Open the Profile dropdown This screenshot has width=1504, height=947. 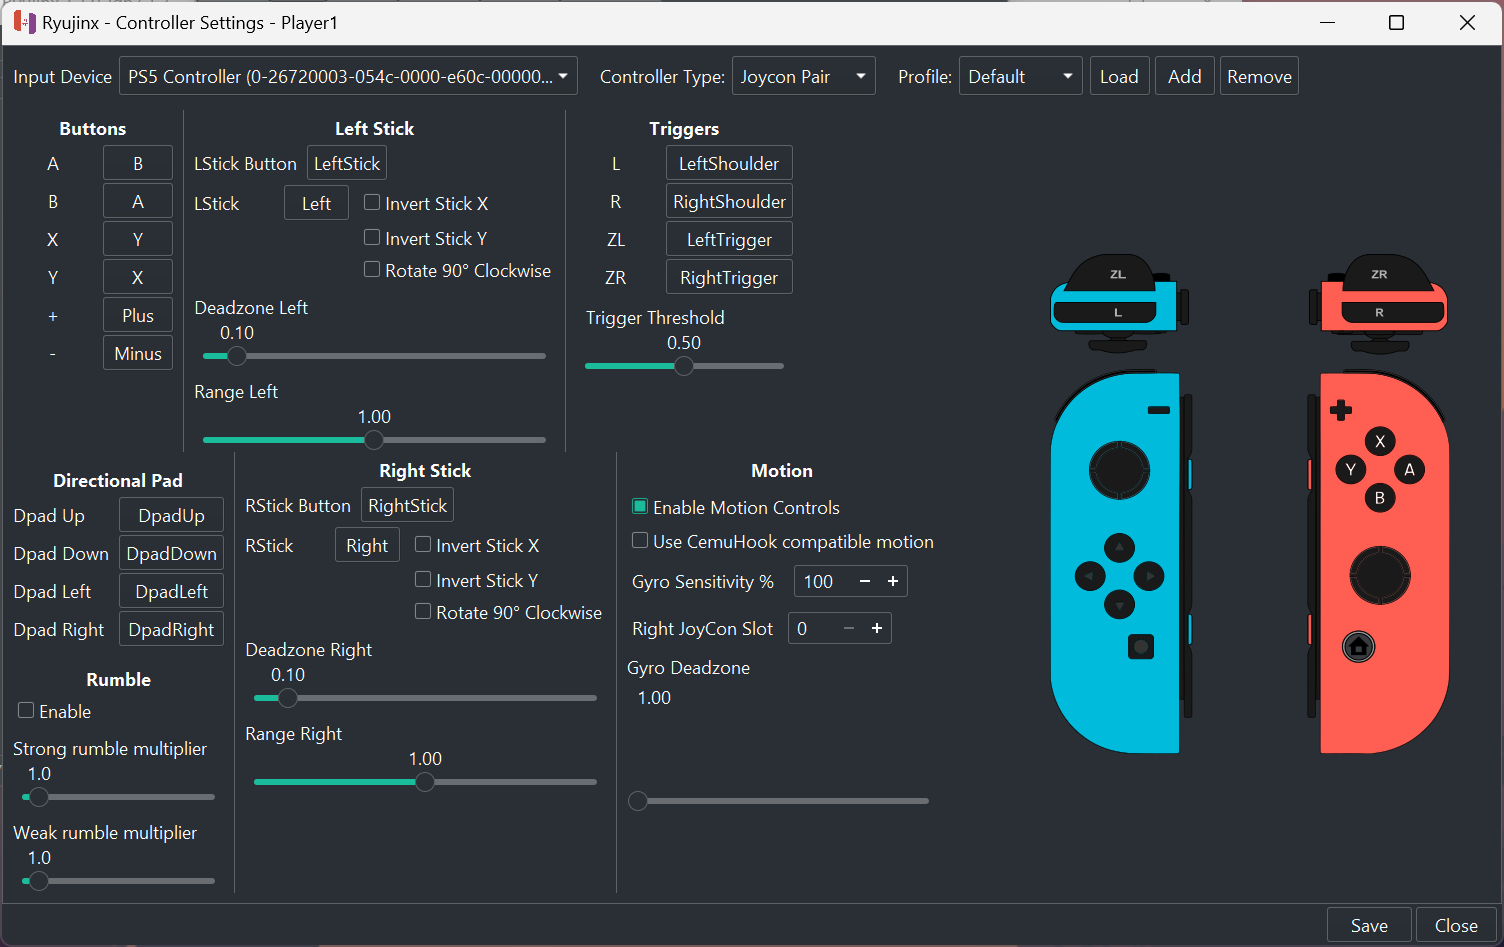[x=1020, y=76]
